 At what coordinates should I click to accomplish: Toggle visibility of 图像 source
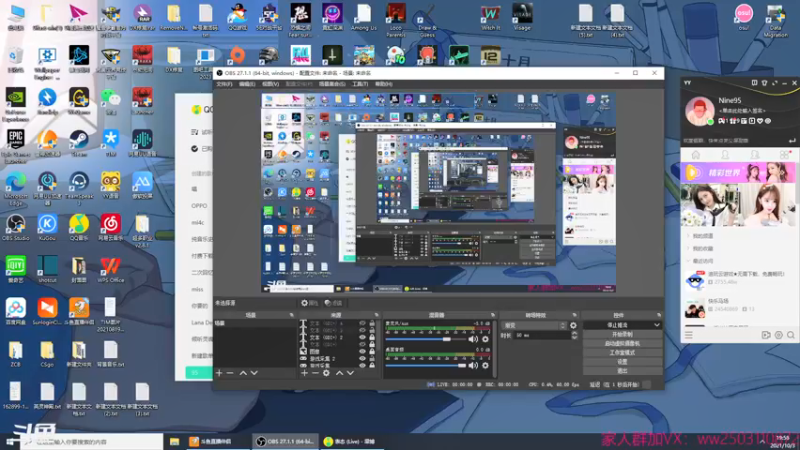pos(362,352)
